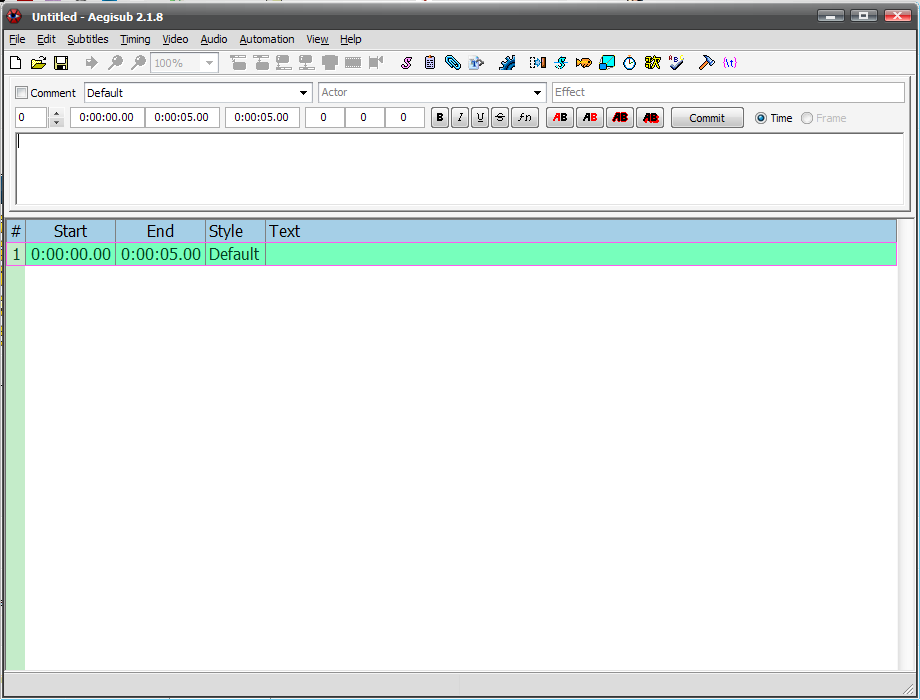Save subtitles with the floppy disk icon
The width and height of the screenshot is (920, 700).
pyautogui.click(x=61, y=63)
